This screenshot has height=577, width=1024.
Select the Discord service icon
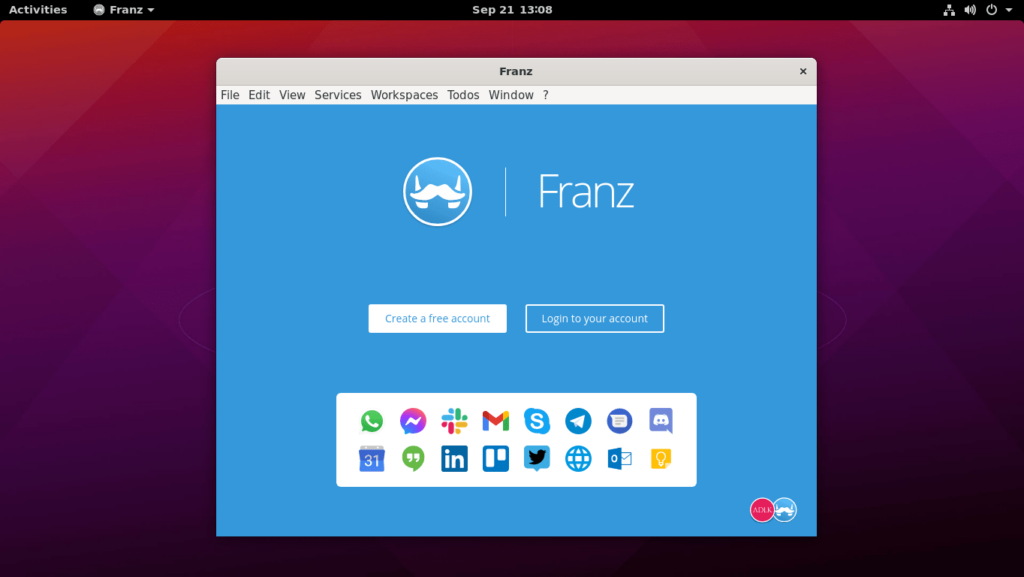pos(661,421)
